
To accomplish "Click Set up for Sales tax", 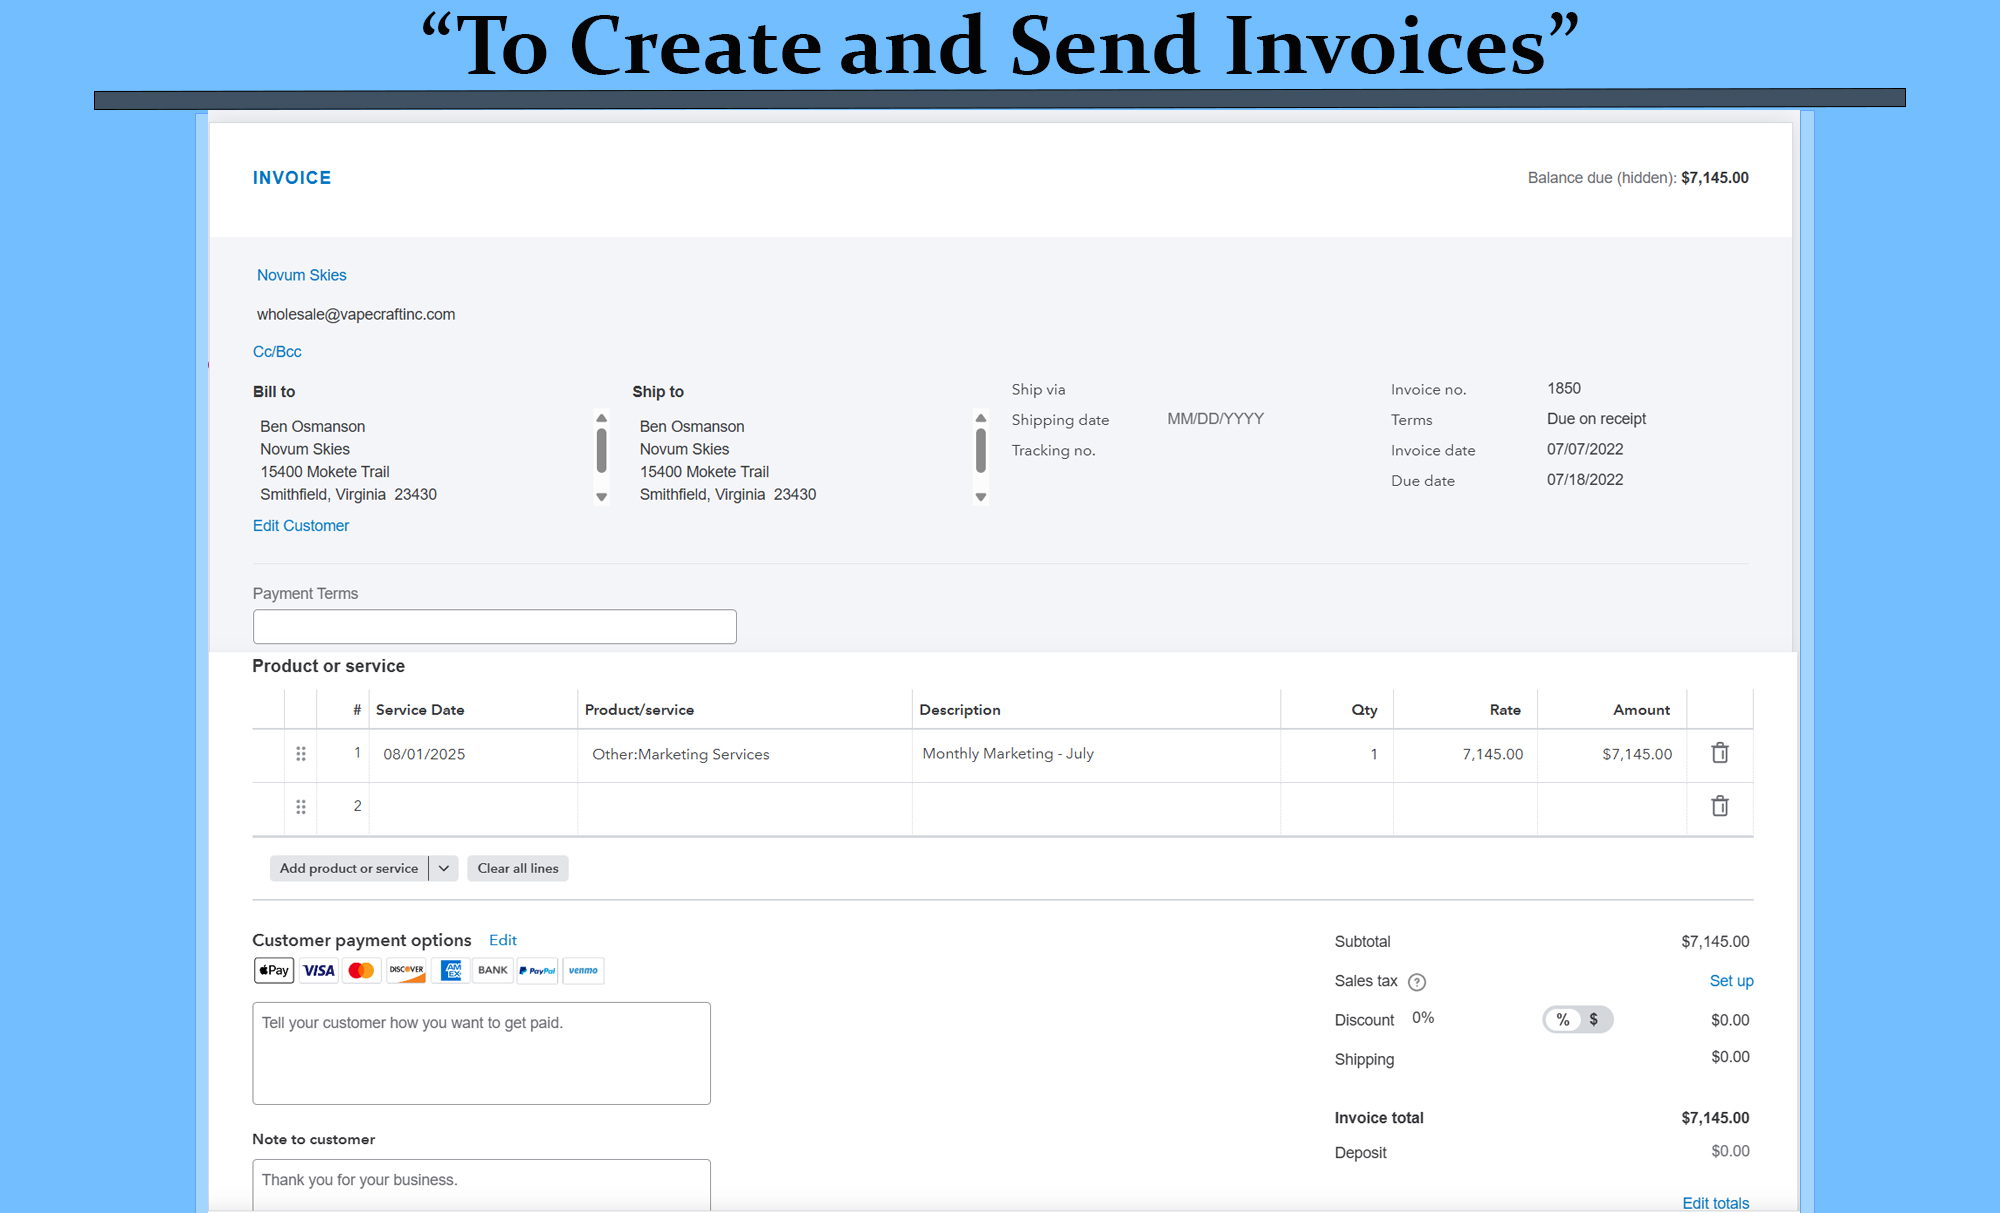I will point(1731,981).
